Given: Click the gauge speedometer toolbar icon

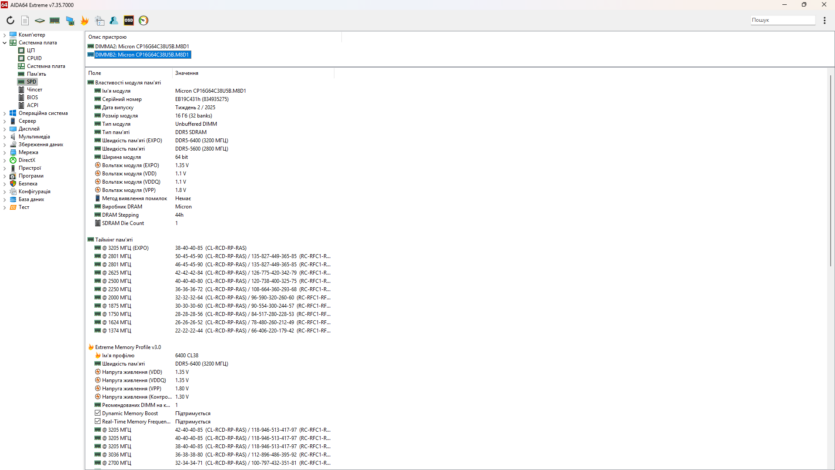Looking at the screenshot, I should point(144,20).
